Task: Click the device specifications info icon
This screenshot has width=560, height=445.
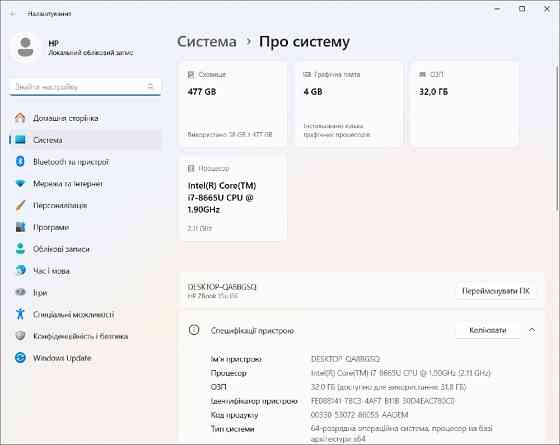Action: [194, 330]
